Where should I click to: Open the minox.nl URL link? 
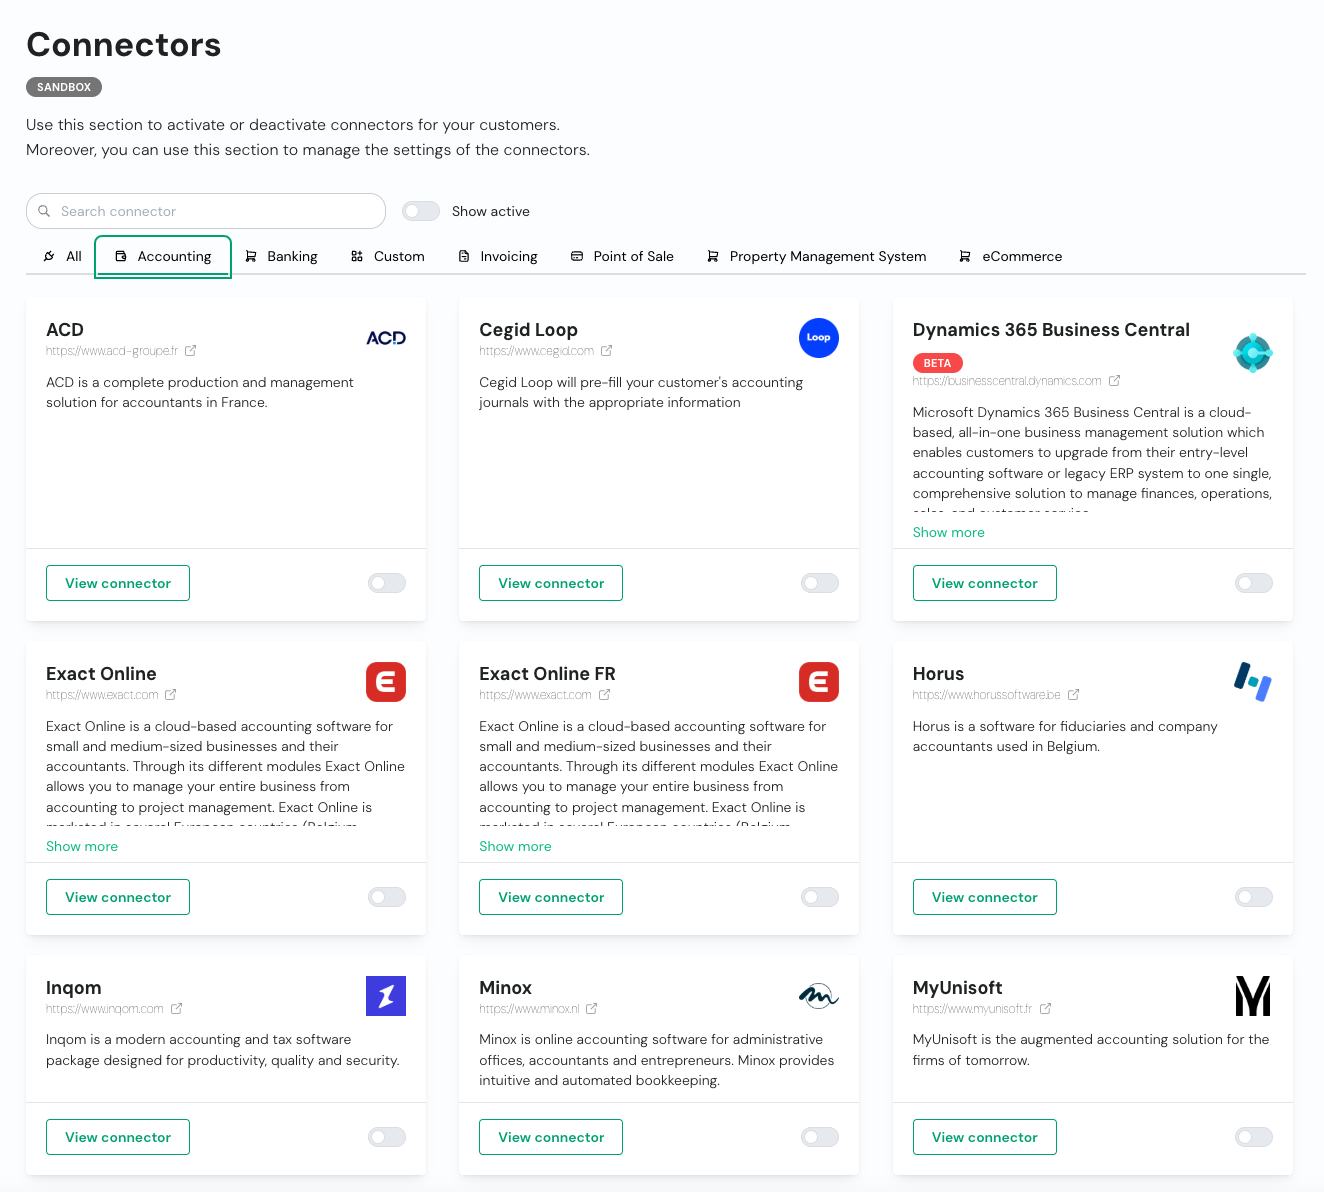529,1009
